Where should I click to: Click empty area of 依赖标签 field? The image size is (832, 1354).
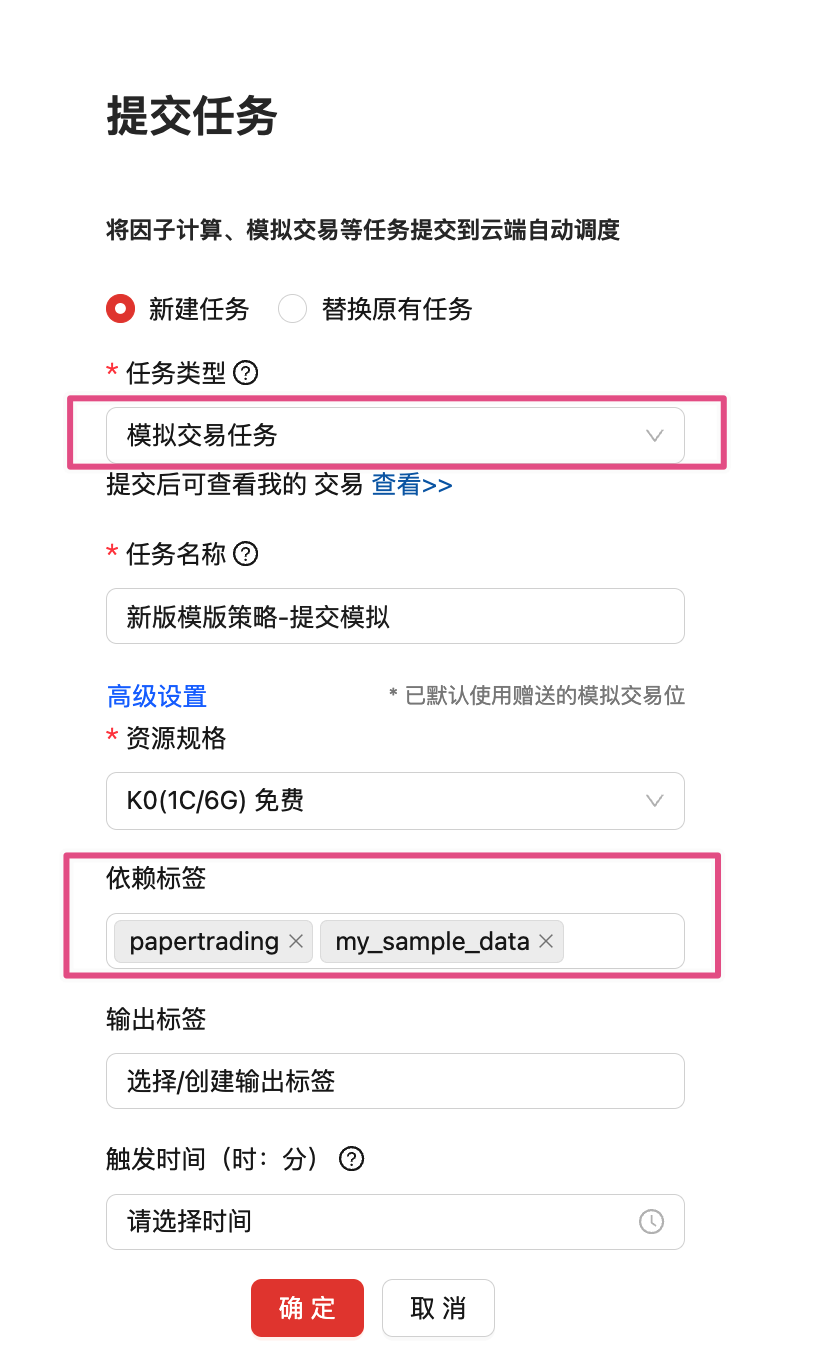pyautogui.click(x=622, y=941)
